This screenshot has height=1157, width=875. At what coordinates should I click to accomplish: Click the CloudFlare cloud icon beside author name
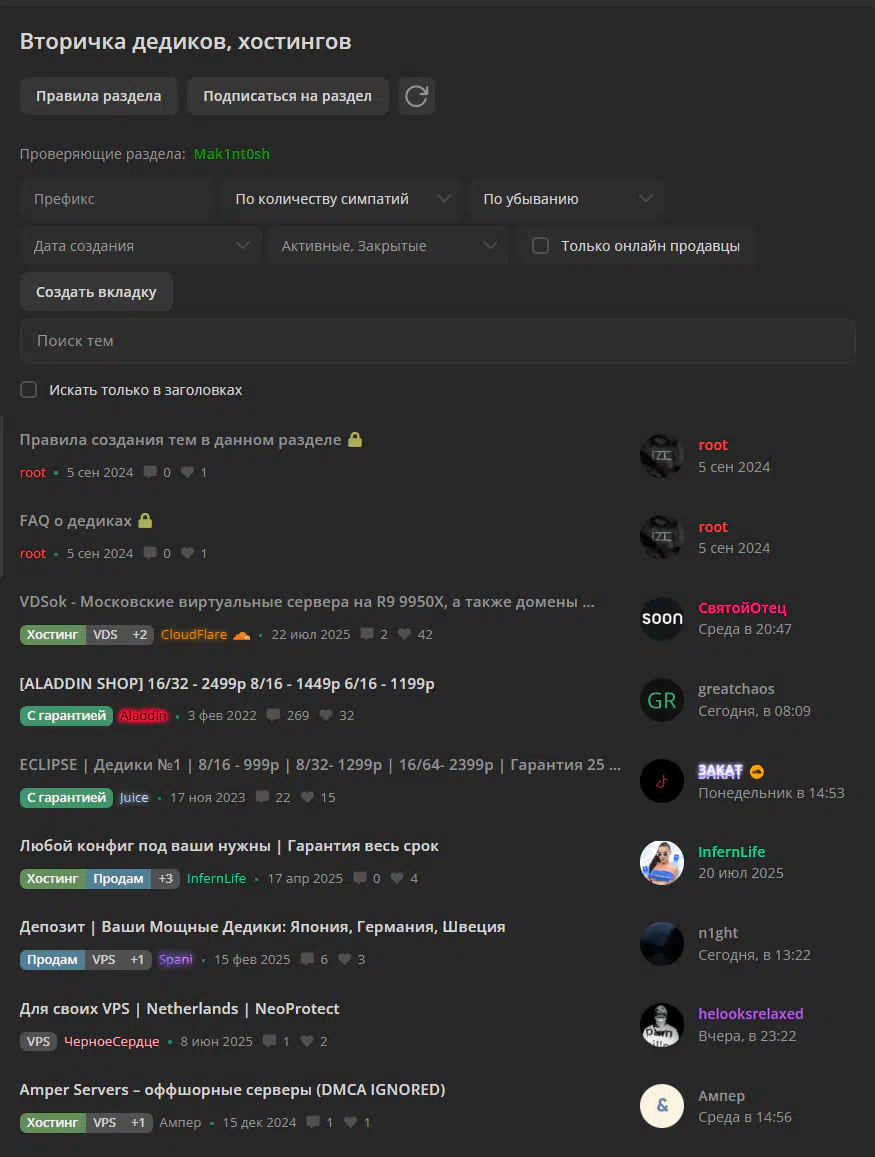pos(242,635)
